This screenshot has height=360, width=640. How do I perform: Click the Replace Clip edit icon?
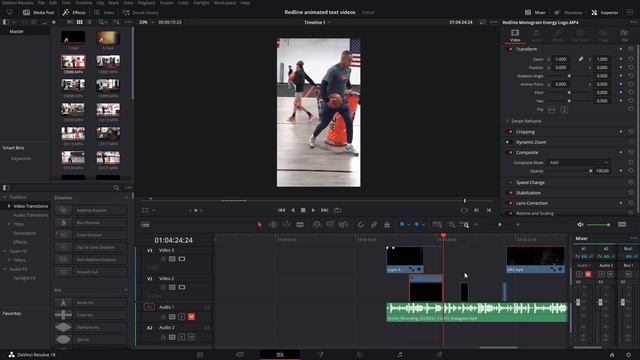tap(343, 224)
